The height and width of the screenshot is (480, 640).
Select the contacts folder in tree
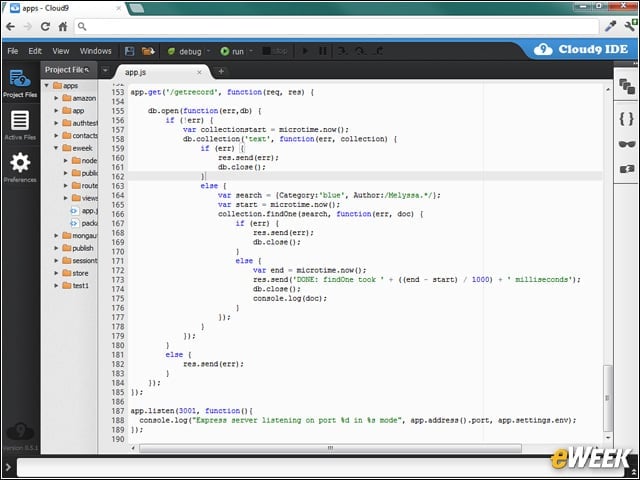pos(80,136)
